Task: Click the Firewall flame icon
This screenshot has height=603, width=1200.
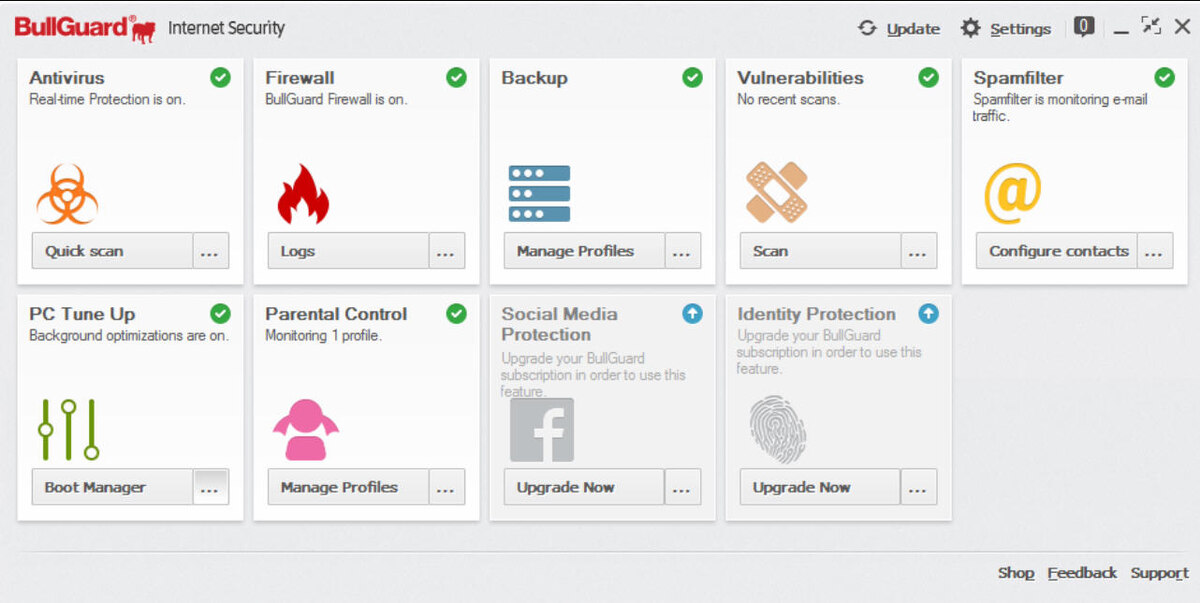Action: point(302,194)
